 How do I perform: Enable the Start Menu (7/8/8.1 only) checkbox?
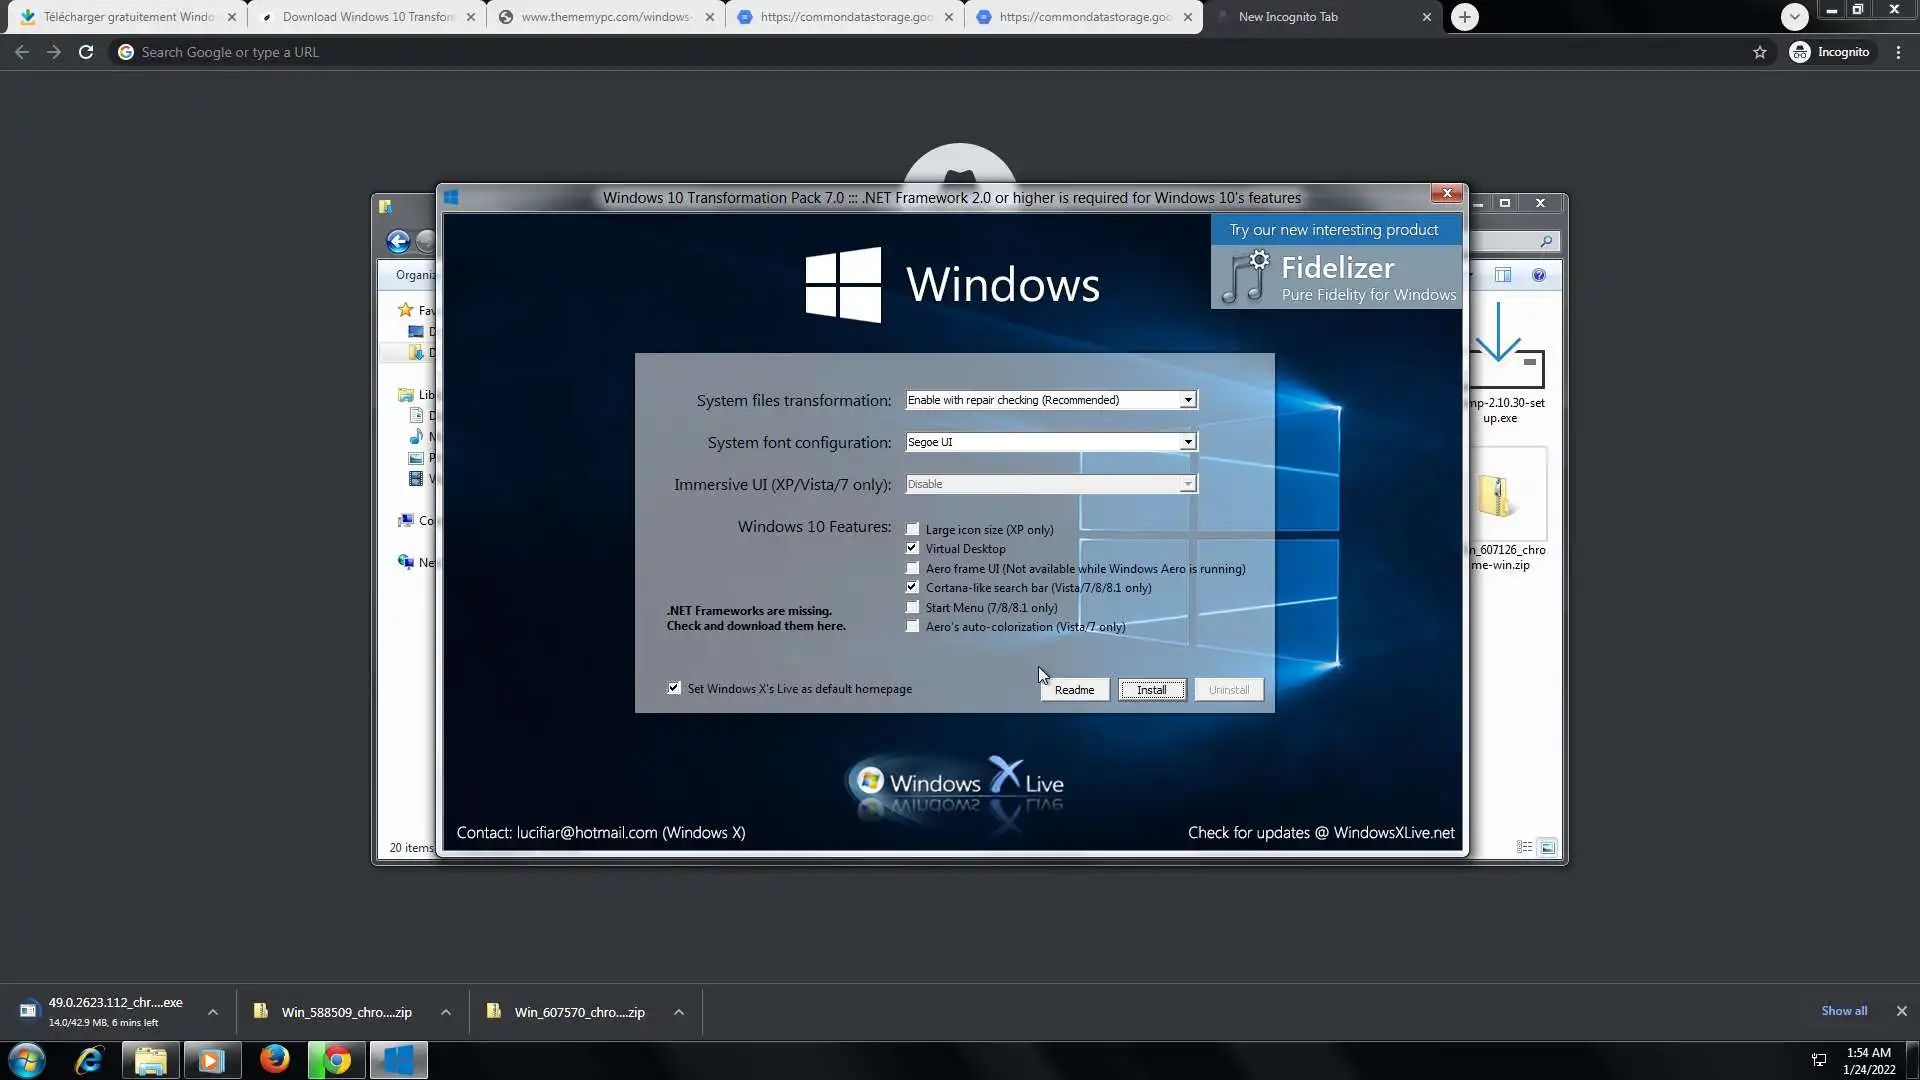[912, 607]
